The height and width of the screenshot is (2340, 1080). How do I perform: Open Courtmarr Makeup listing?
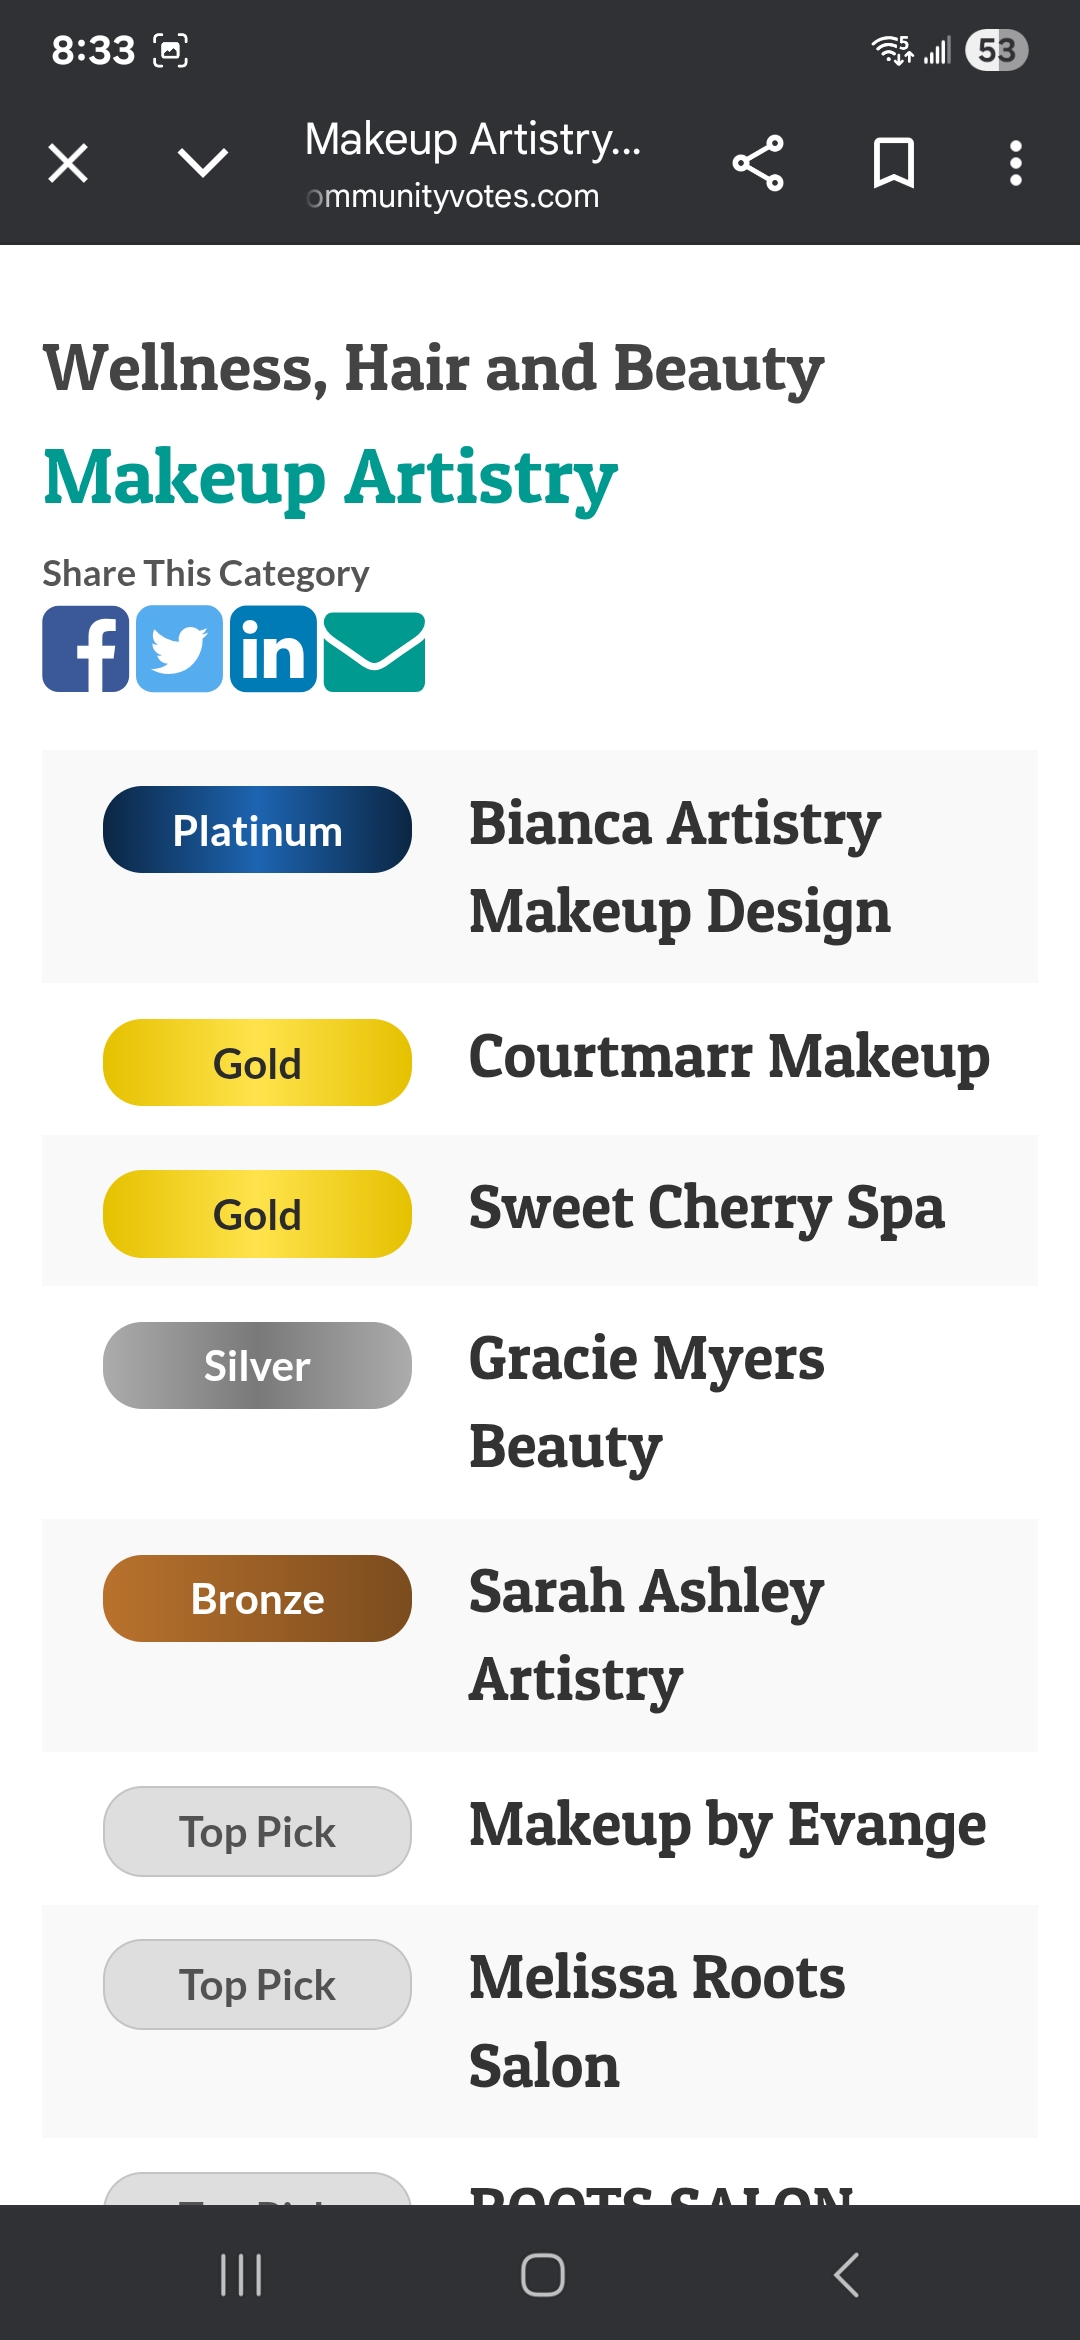(729, 1058)
